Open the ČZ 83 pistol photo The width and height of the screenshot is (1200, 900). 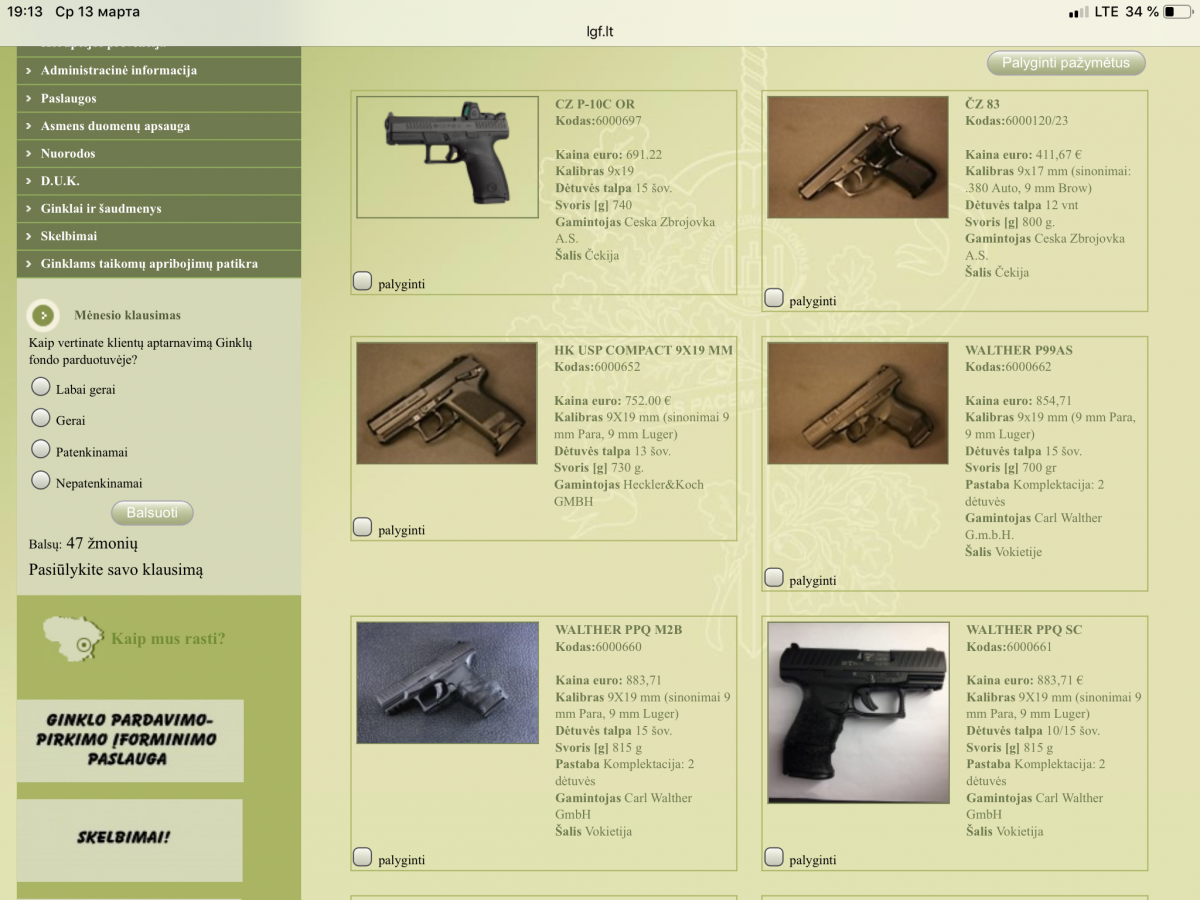858,157
